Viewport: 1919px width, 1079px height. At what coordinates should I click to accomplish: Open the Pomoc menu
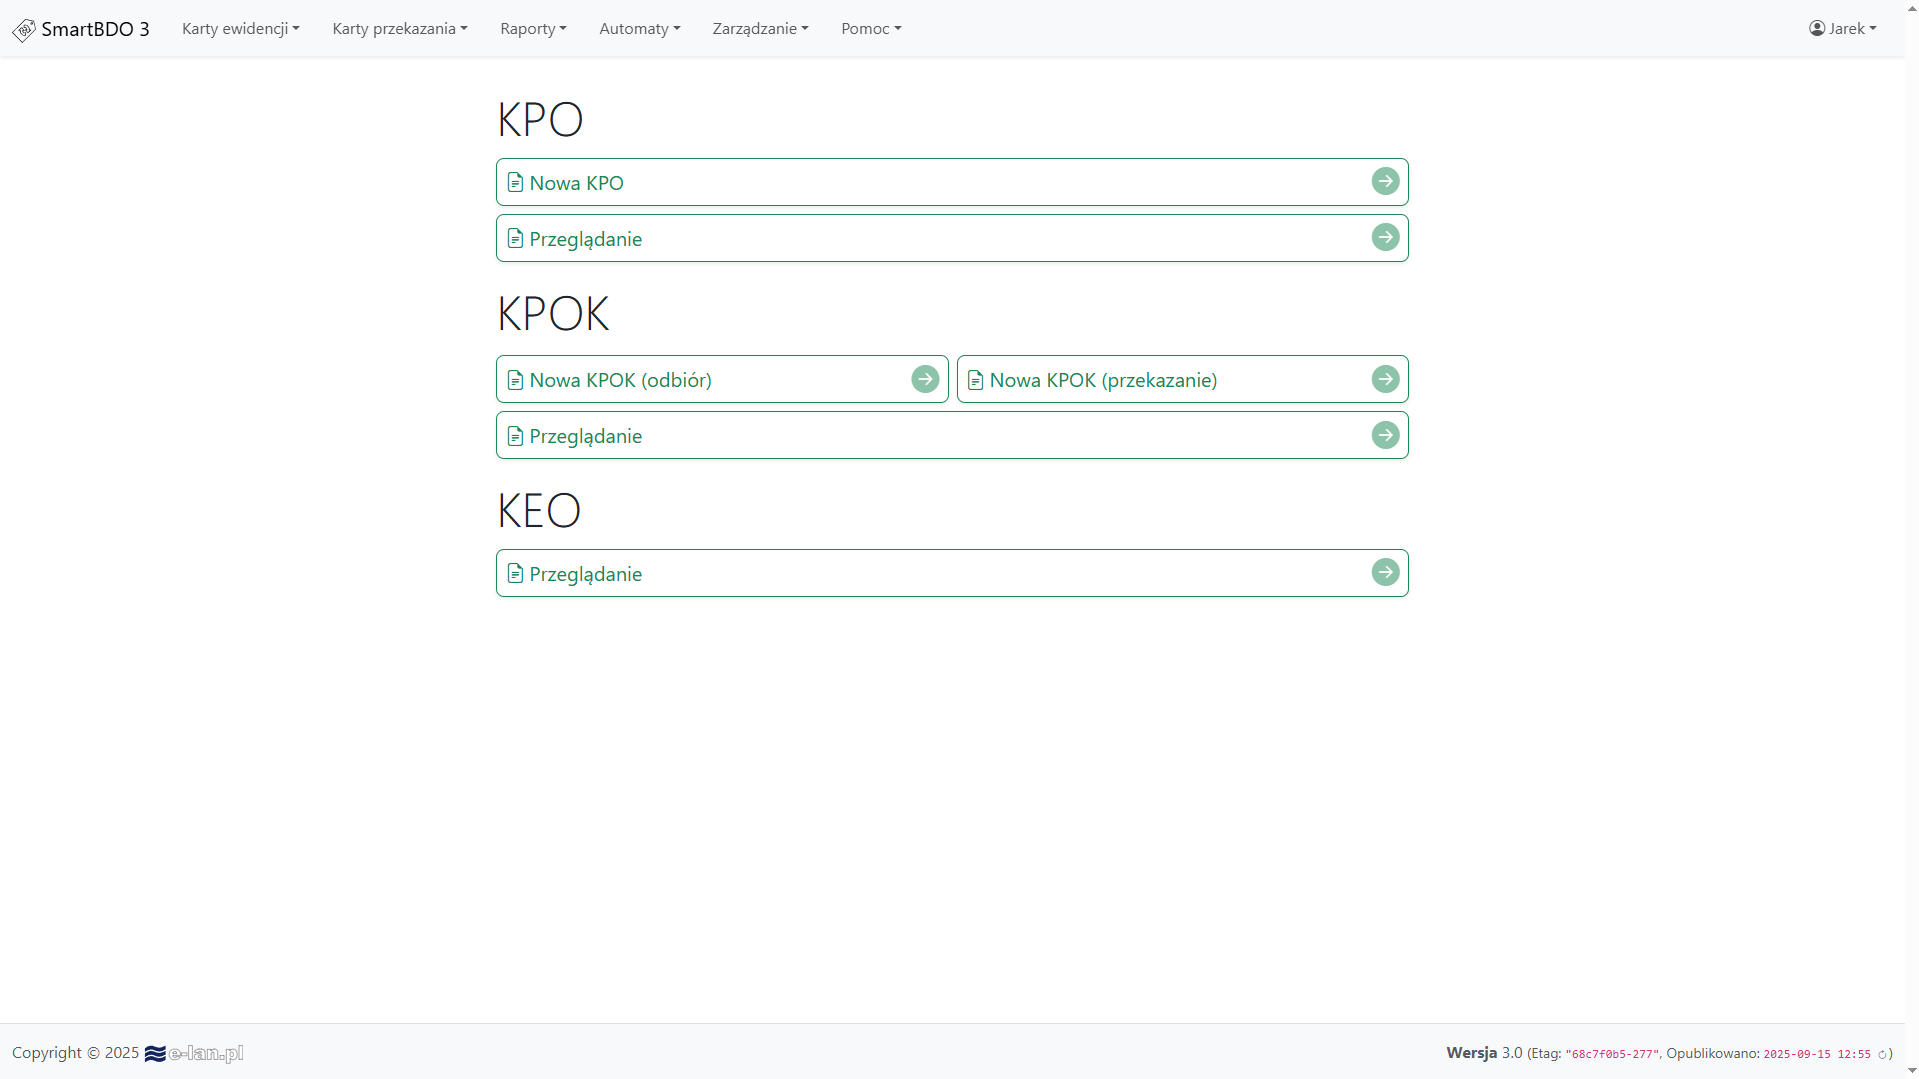(870, 29)
